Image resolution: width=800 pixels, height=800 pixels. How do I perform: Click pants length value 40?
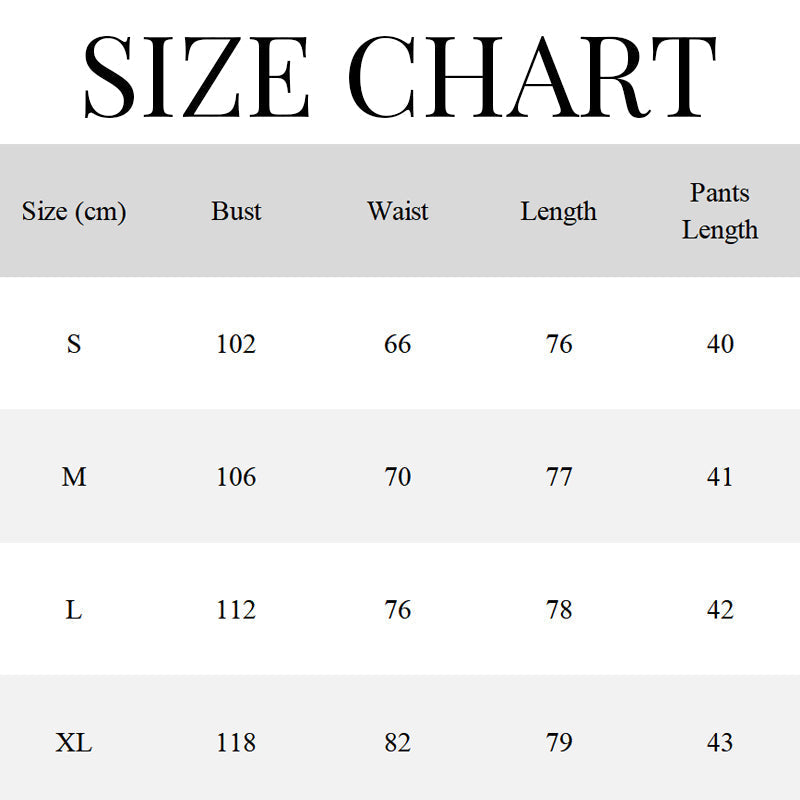point(720,344)
